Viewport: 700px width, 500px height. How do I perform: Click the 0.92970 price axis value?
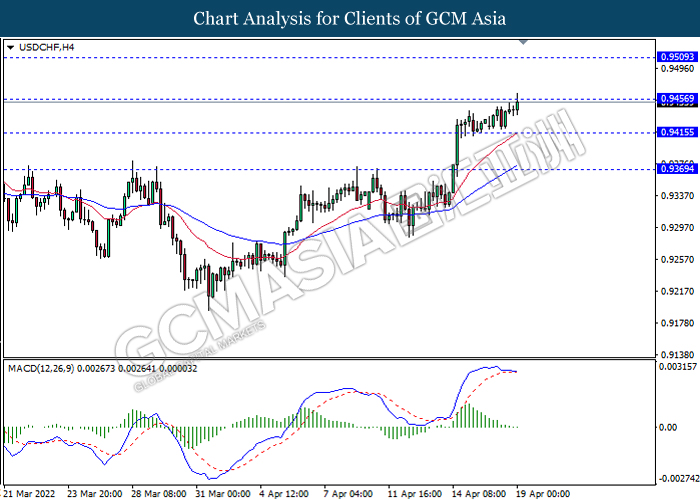tap(678, 228)
